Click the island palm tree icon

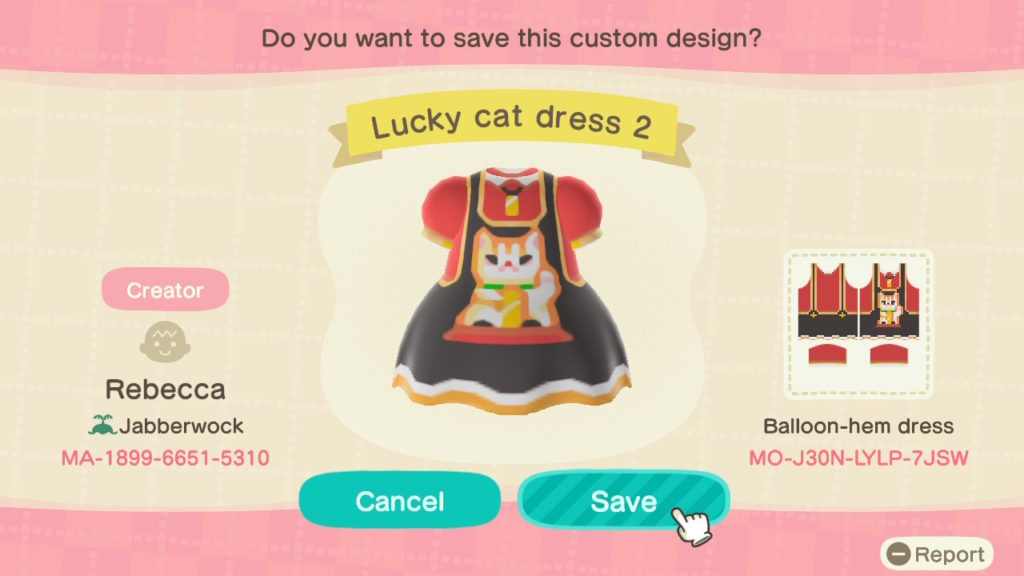pyautogui.click(x=102, y=425)
